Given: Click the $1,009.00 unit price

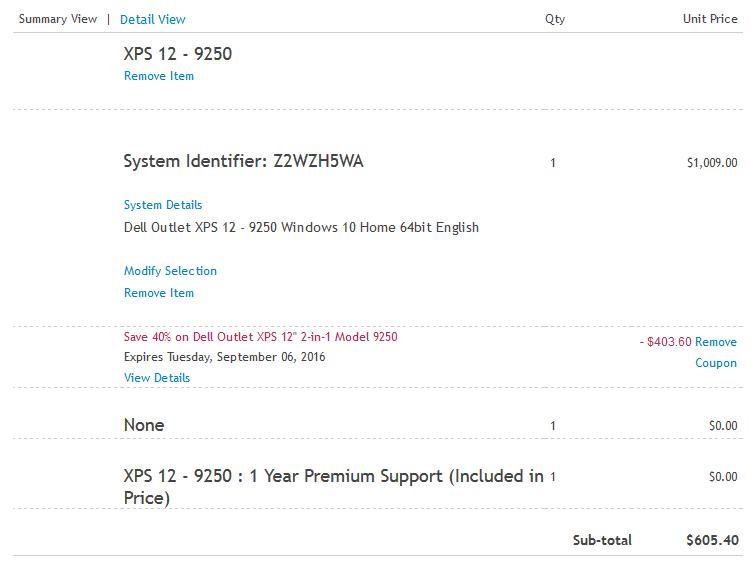Looking at the screenshot, I should pyautogui.click(x=712, y=163).
